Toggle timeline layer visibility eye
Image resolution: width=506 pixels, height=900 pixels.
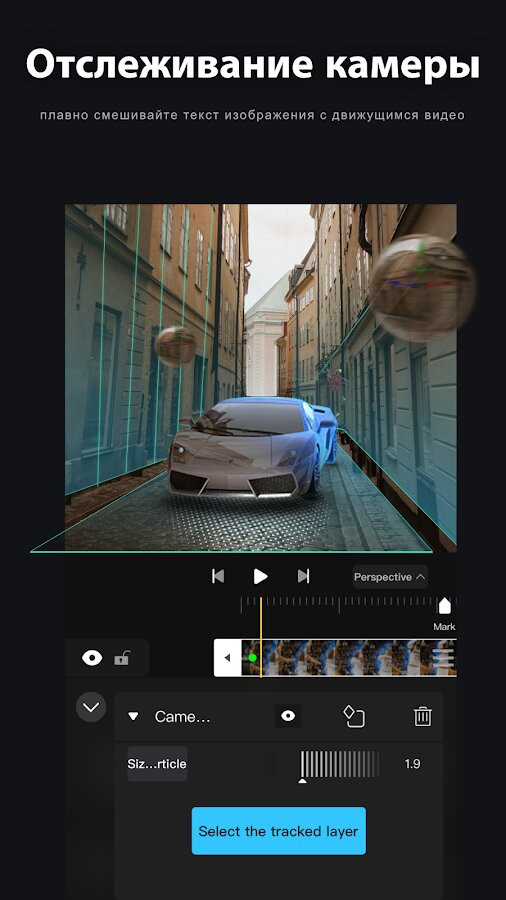(92, 658)
